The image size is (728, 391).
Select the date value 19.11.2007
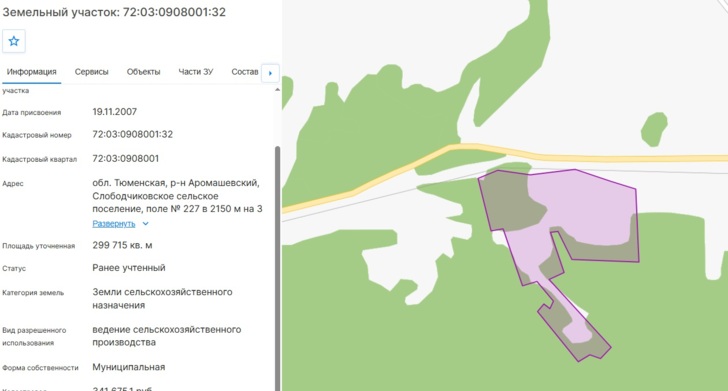pyautogui.click(x=115, y=112)
